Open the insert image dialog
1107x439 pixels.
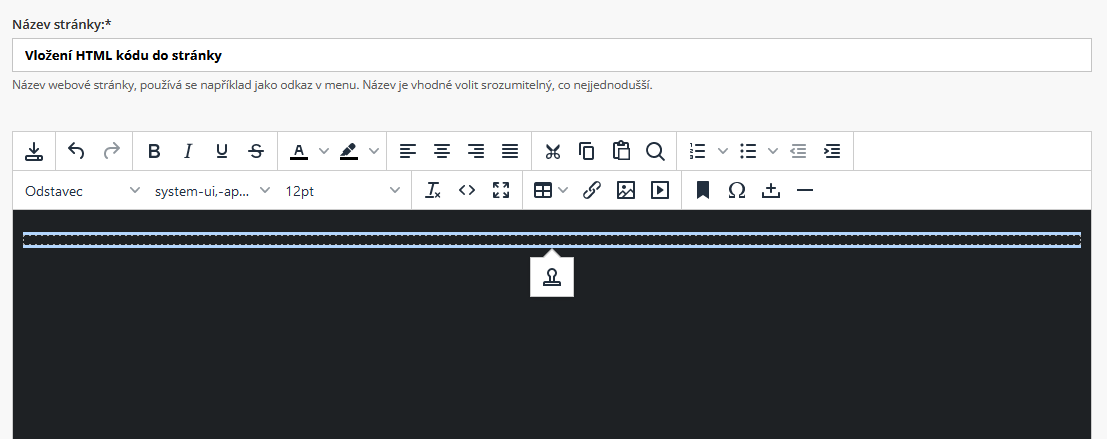coord(626,190)
